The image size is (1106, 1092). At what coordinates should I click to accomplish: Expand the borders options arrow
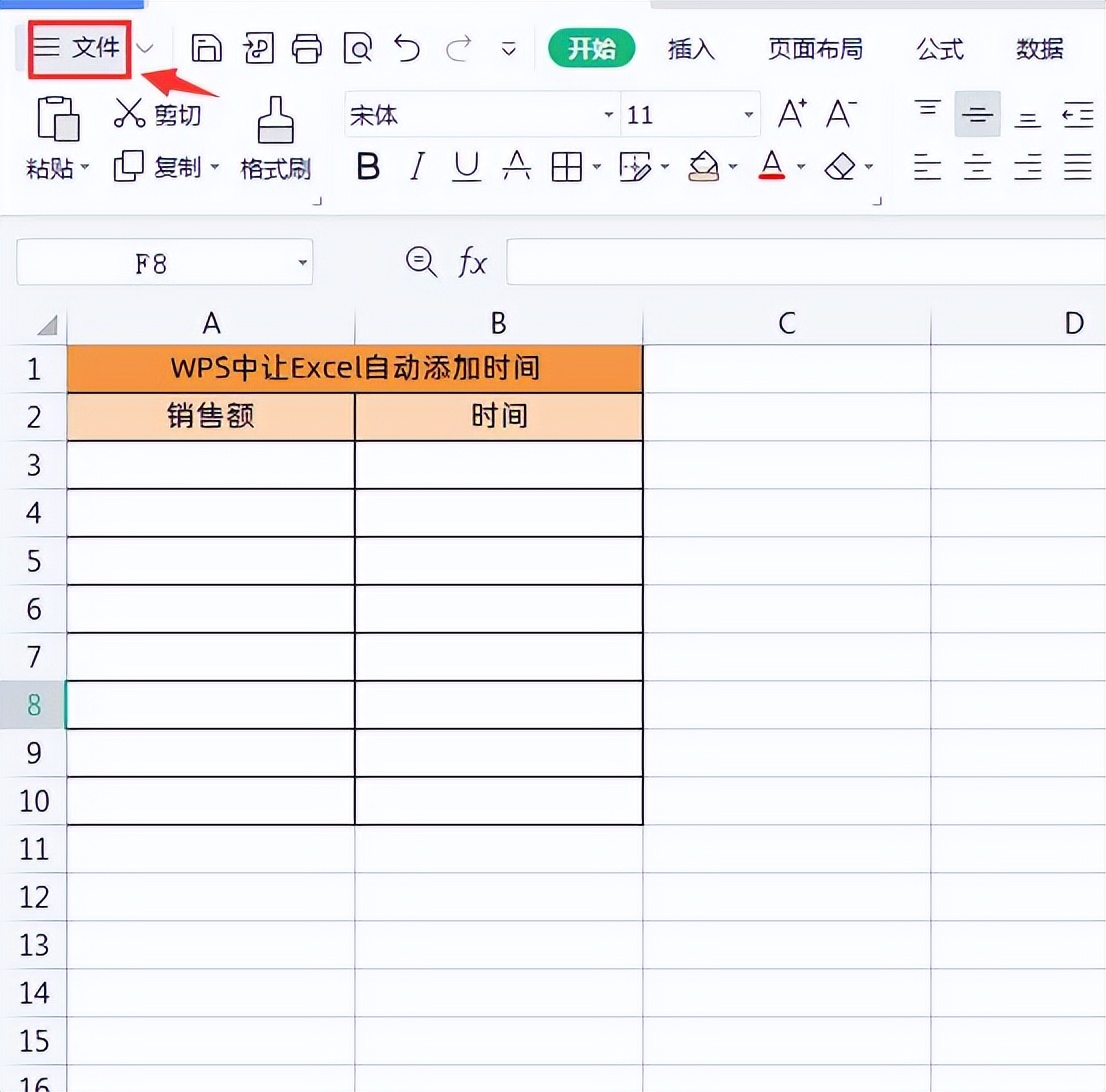(597, 167)
